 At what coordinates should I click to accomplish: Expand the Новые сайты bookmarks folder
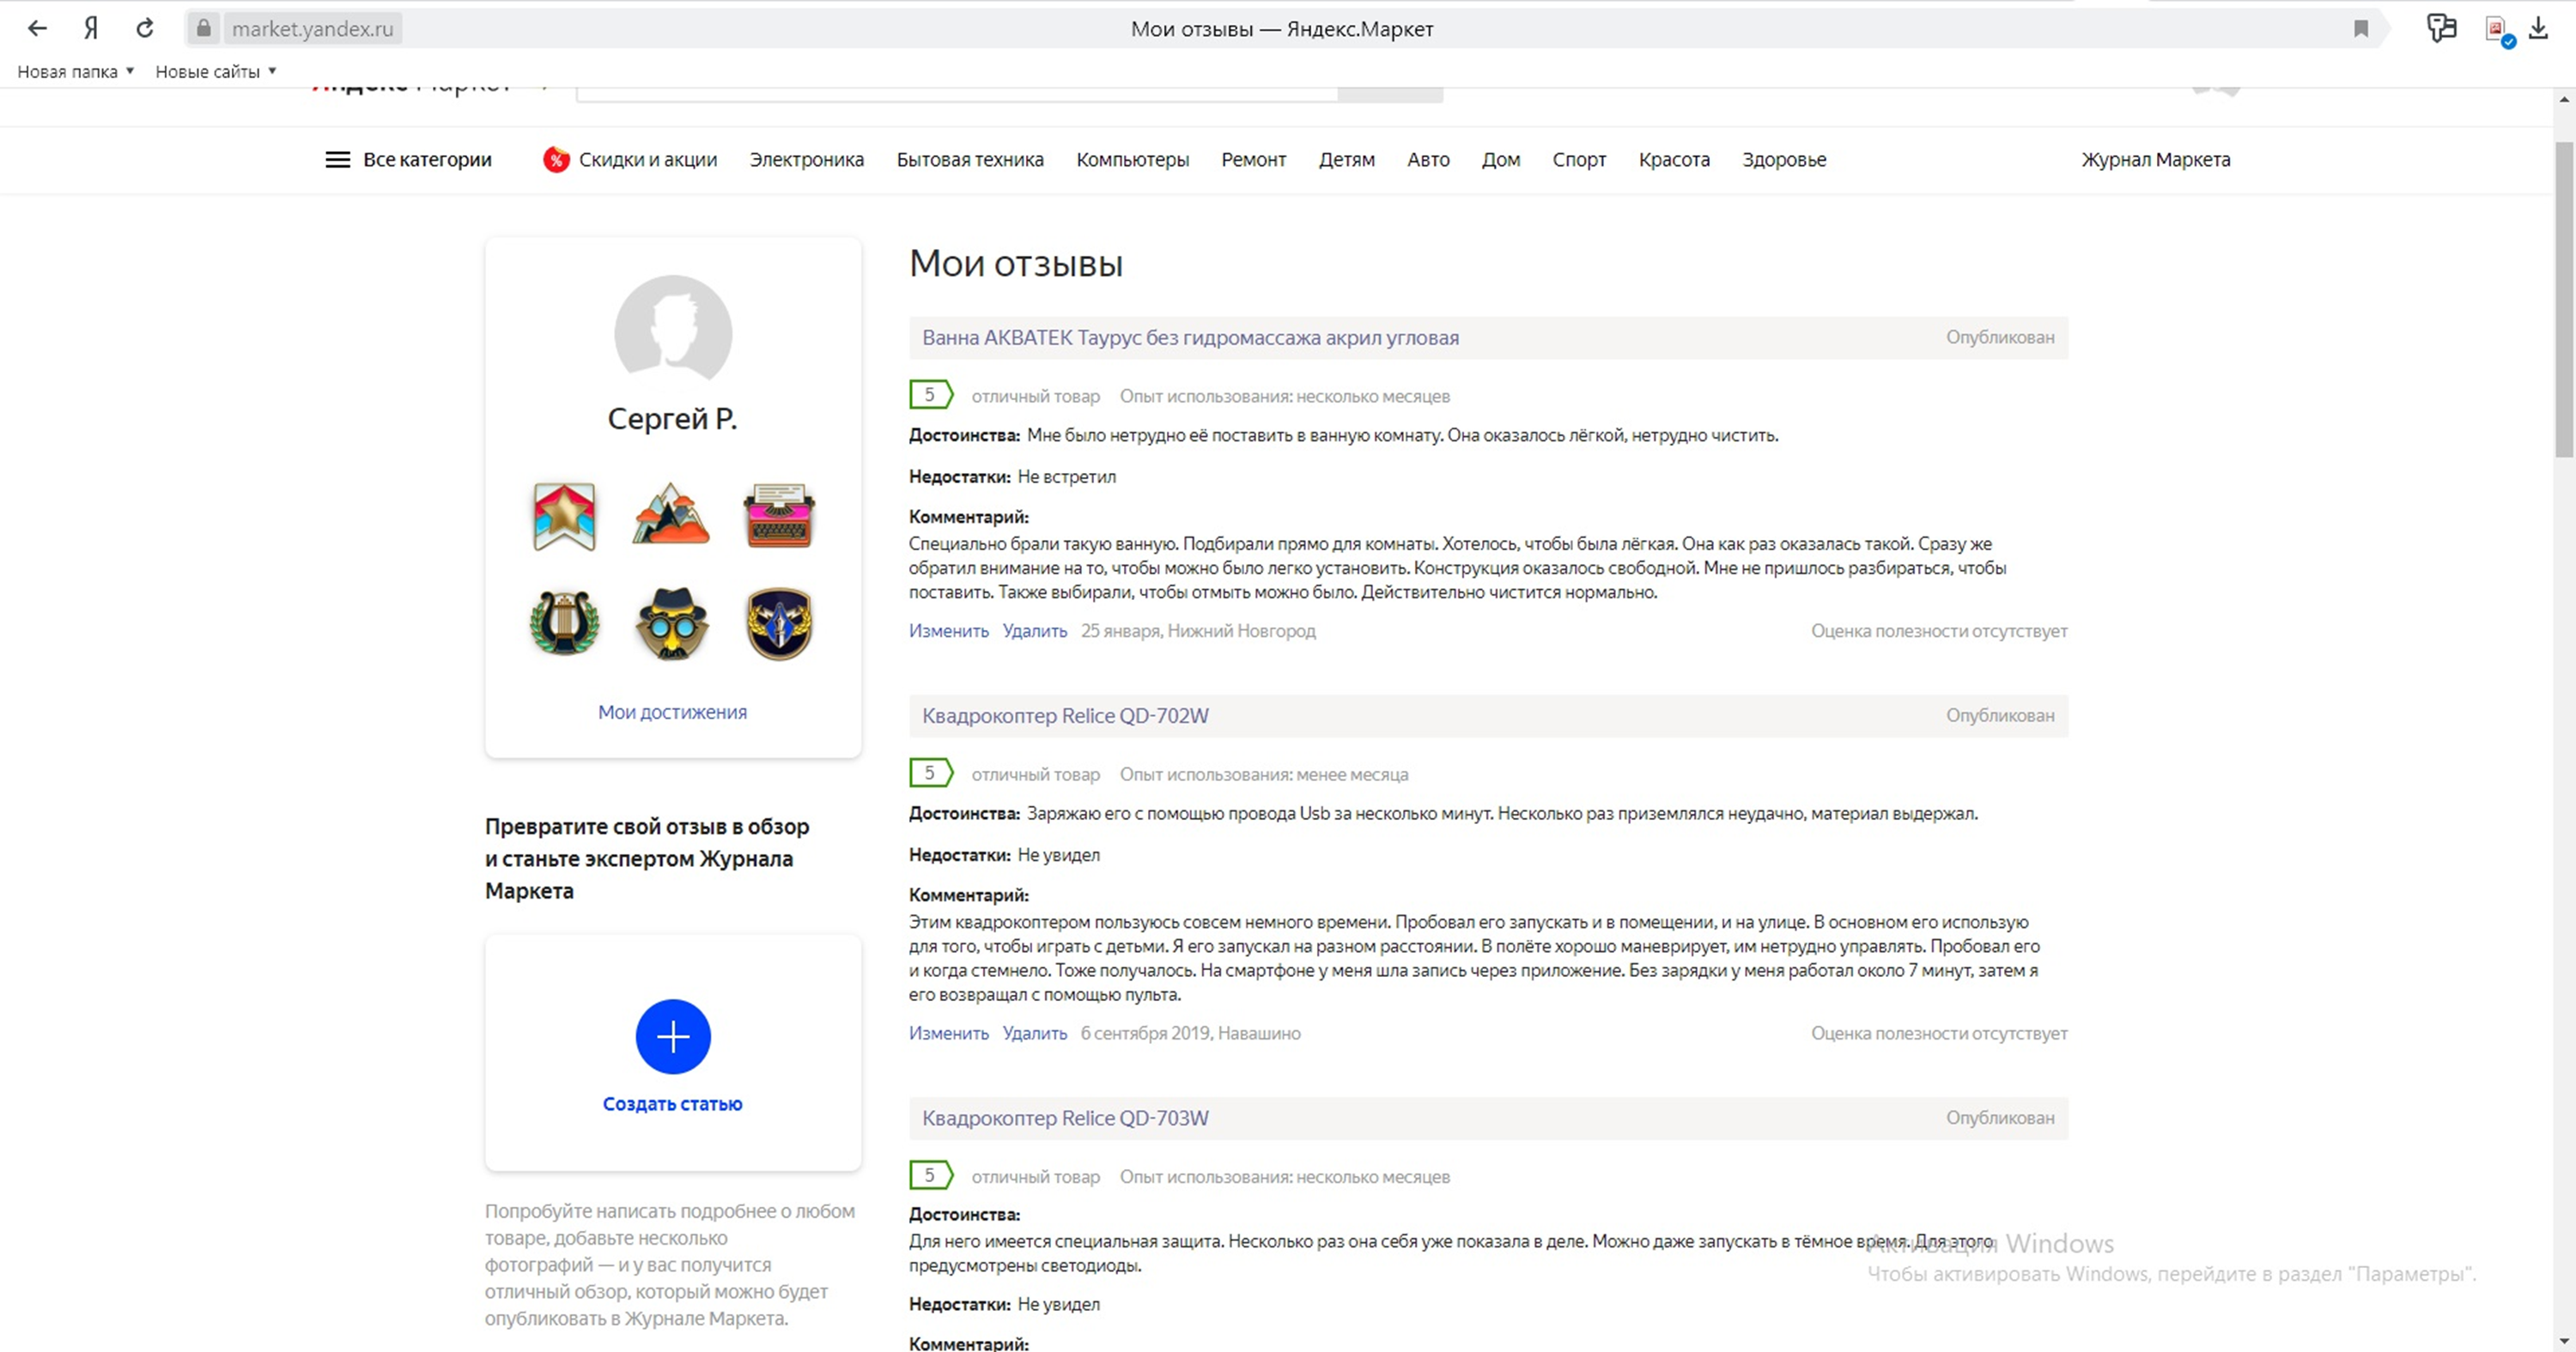(216, 72)
